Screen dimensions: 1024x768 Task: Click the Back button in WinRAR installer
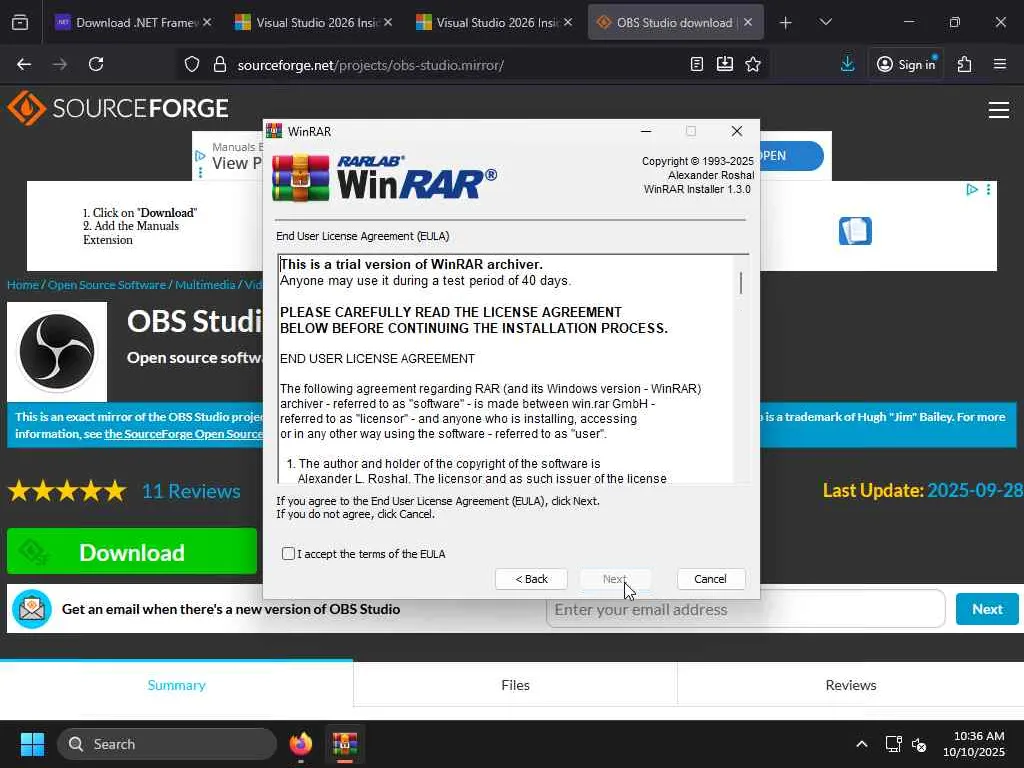tap(531, 579)
